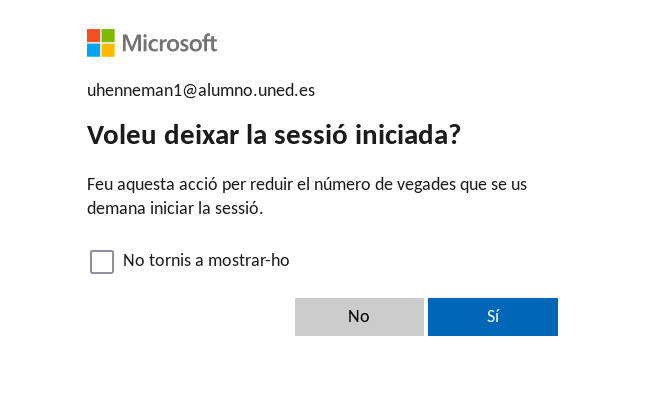
Task: Click the yellow square of Microsoft logo
Action: [108, 50]
